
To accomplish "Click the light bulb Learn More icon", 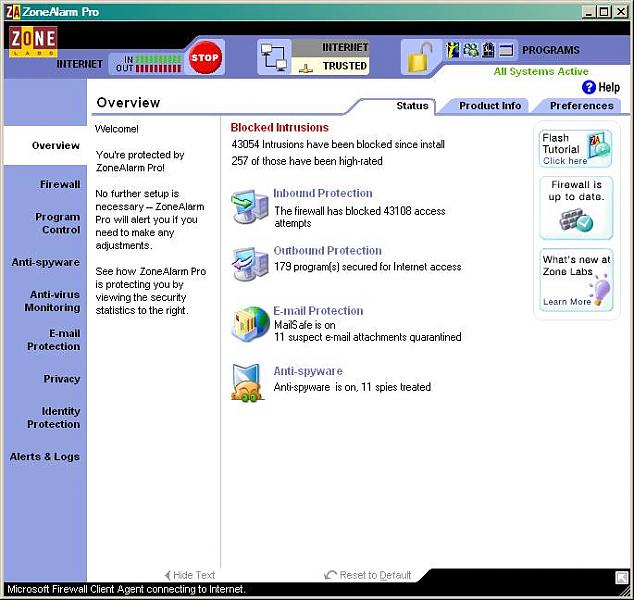I will click(x=599, y=289).
